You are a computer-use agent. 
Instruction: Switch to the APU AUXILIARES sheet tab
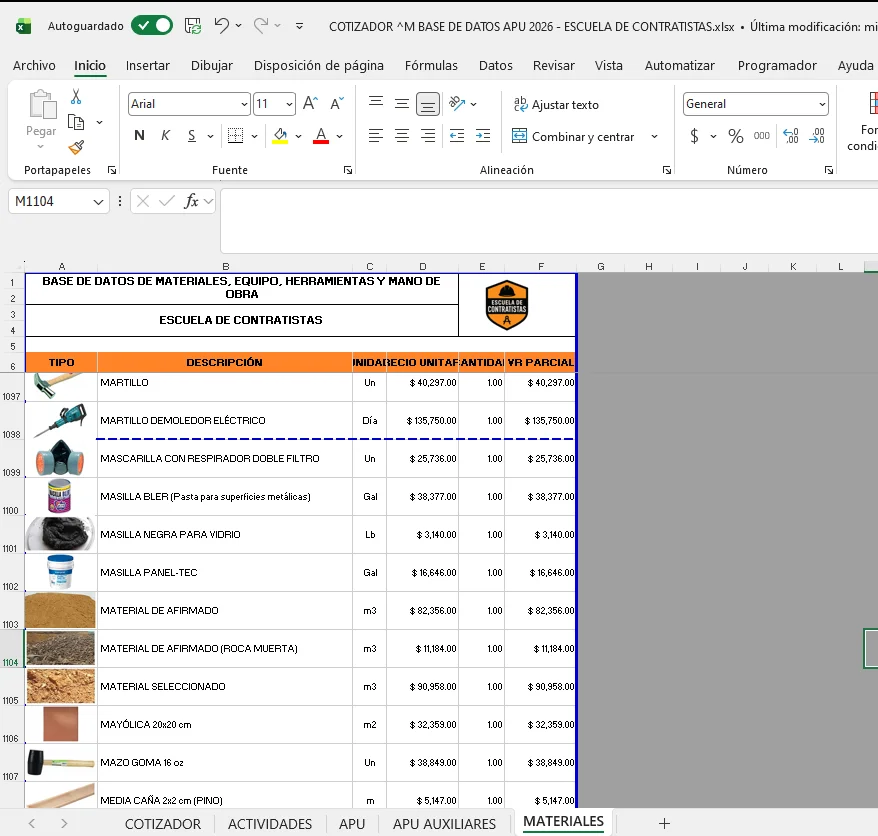tap(444, 824)
